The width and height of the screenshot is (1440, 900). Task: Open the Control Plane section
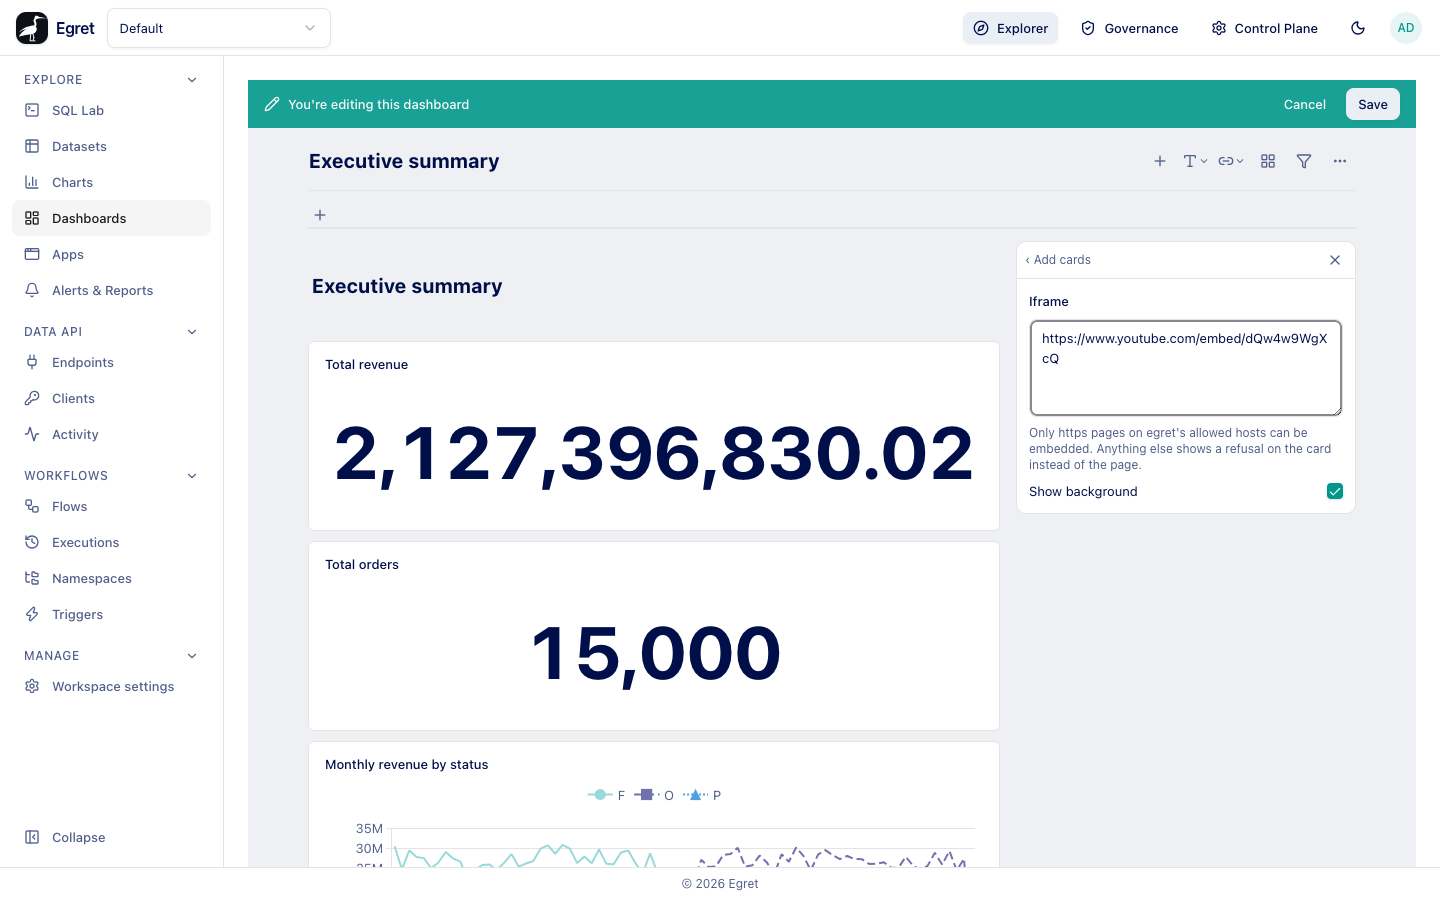(x=1264, y=28)
